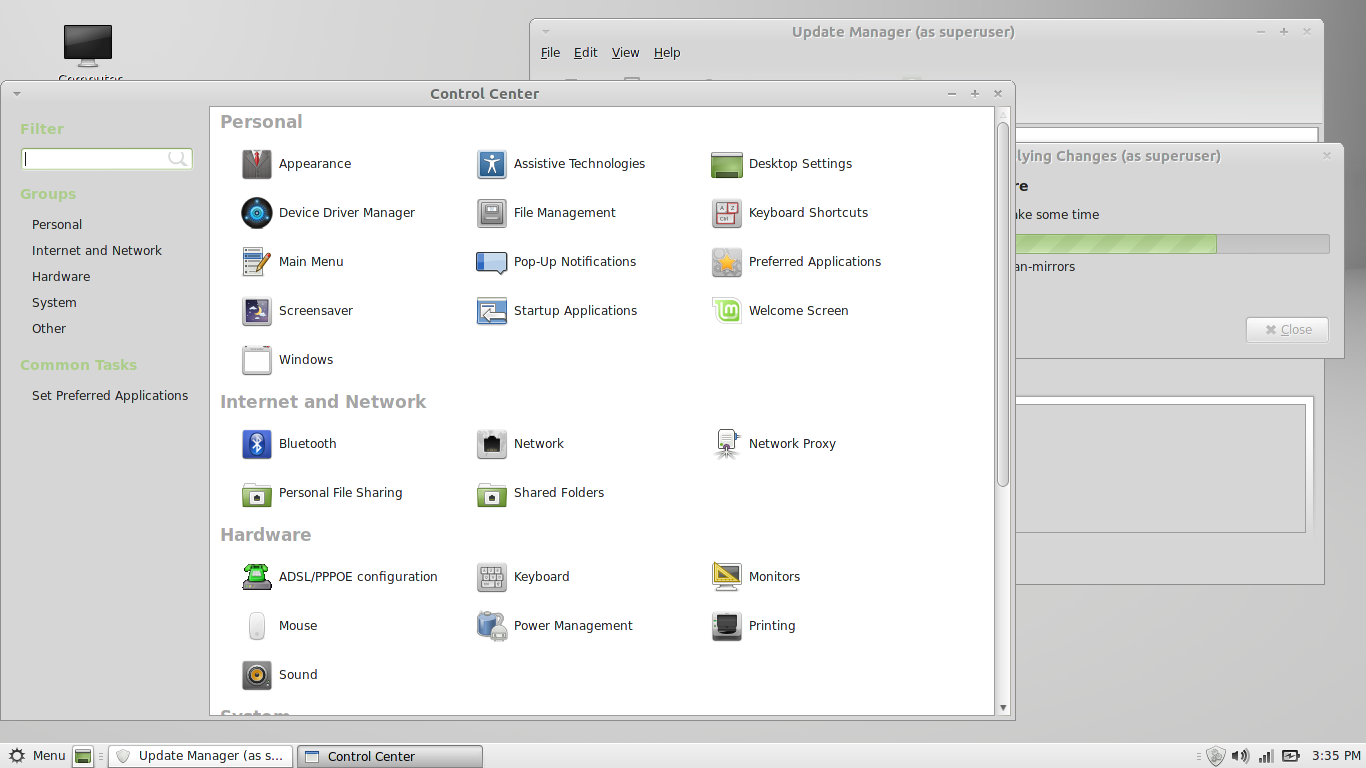Viewport: 1366px width, 768px height.
Task: Jump to Personal group in sidebar
Action: click(x=57, y=225)
